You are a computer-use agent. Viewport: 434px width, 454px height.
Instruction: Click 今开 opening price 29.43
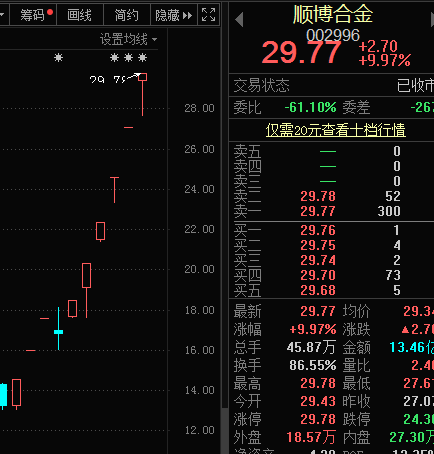pyautogui.click(x=318, y=401)
